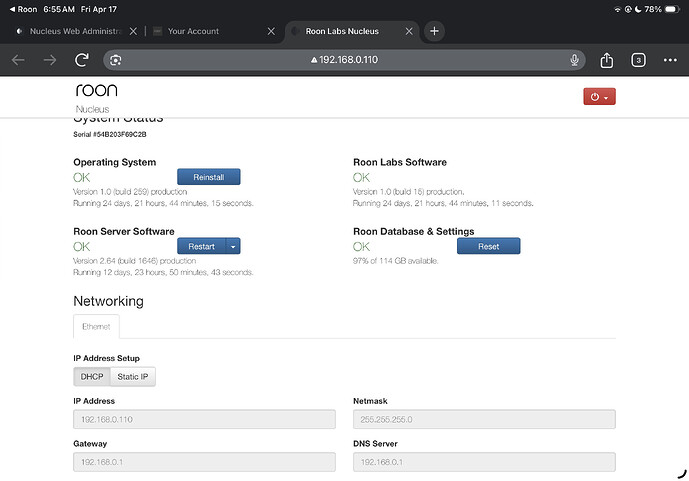689x481 pixels.
Task: Click the IP Address field
Action: pos(204,419)
